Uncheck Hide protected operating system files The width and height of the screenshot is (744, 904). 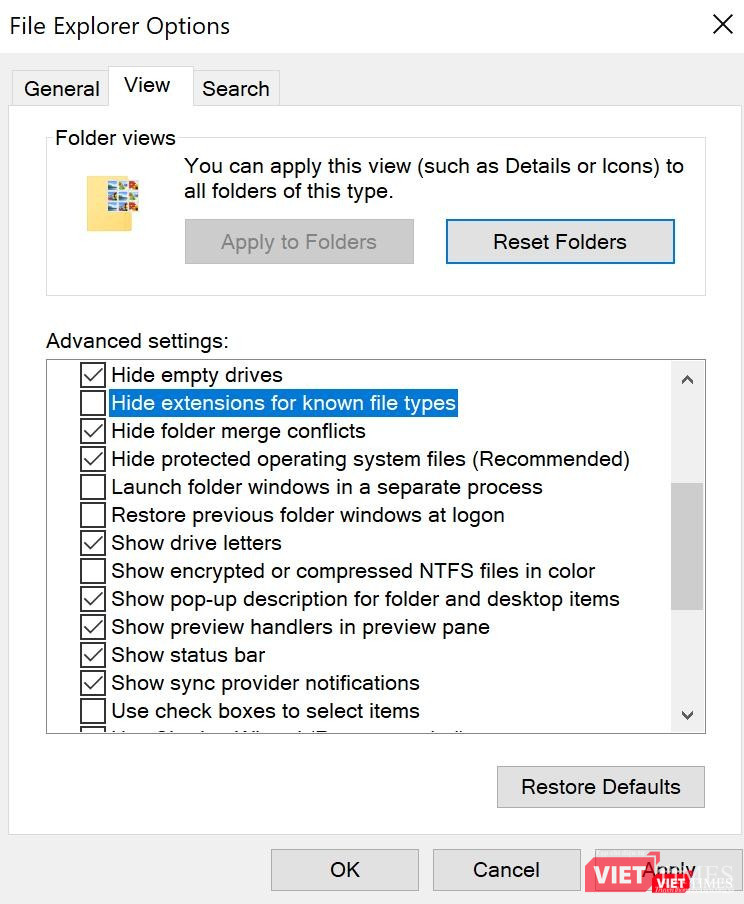[91, 458]
